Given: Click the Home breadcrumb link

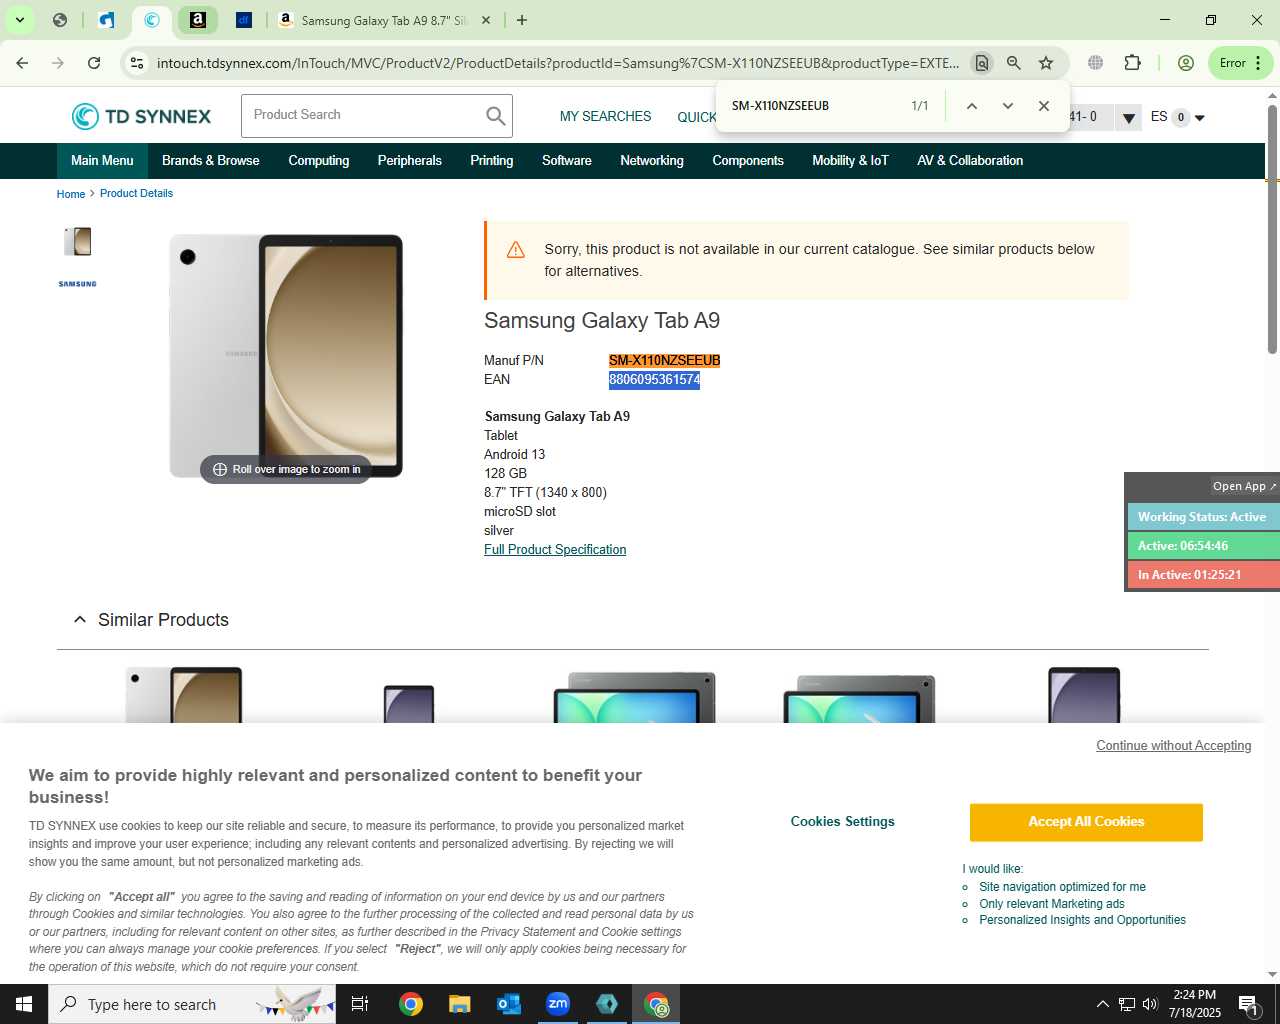Looking at the screenshot, I should click(x=71, y=194).
